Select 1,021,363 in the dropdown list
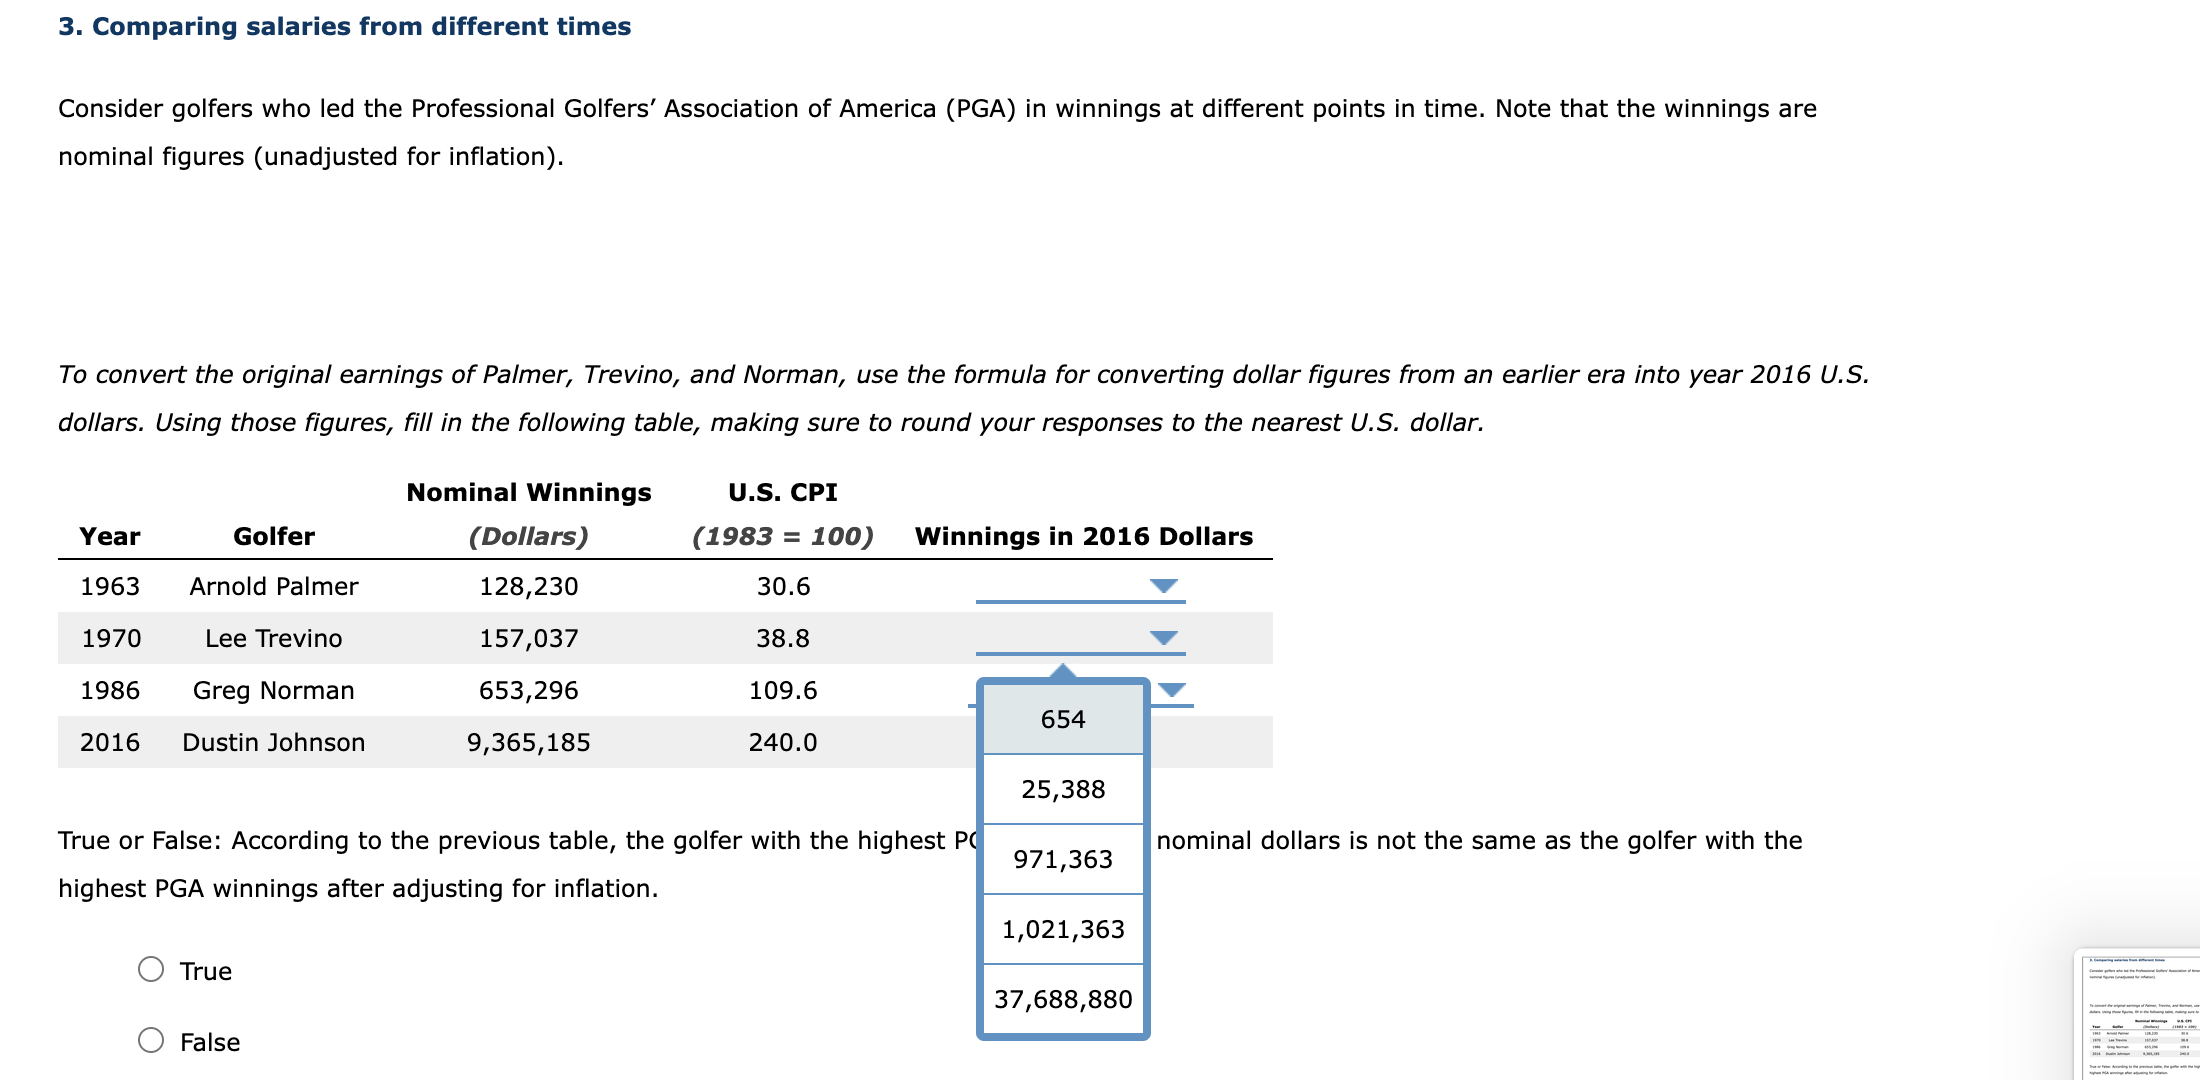Image resolution: width=2200 pixels, height=1080 pixels. point(1062,929)
